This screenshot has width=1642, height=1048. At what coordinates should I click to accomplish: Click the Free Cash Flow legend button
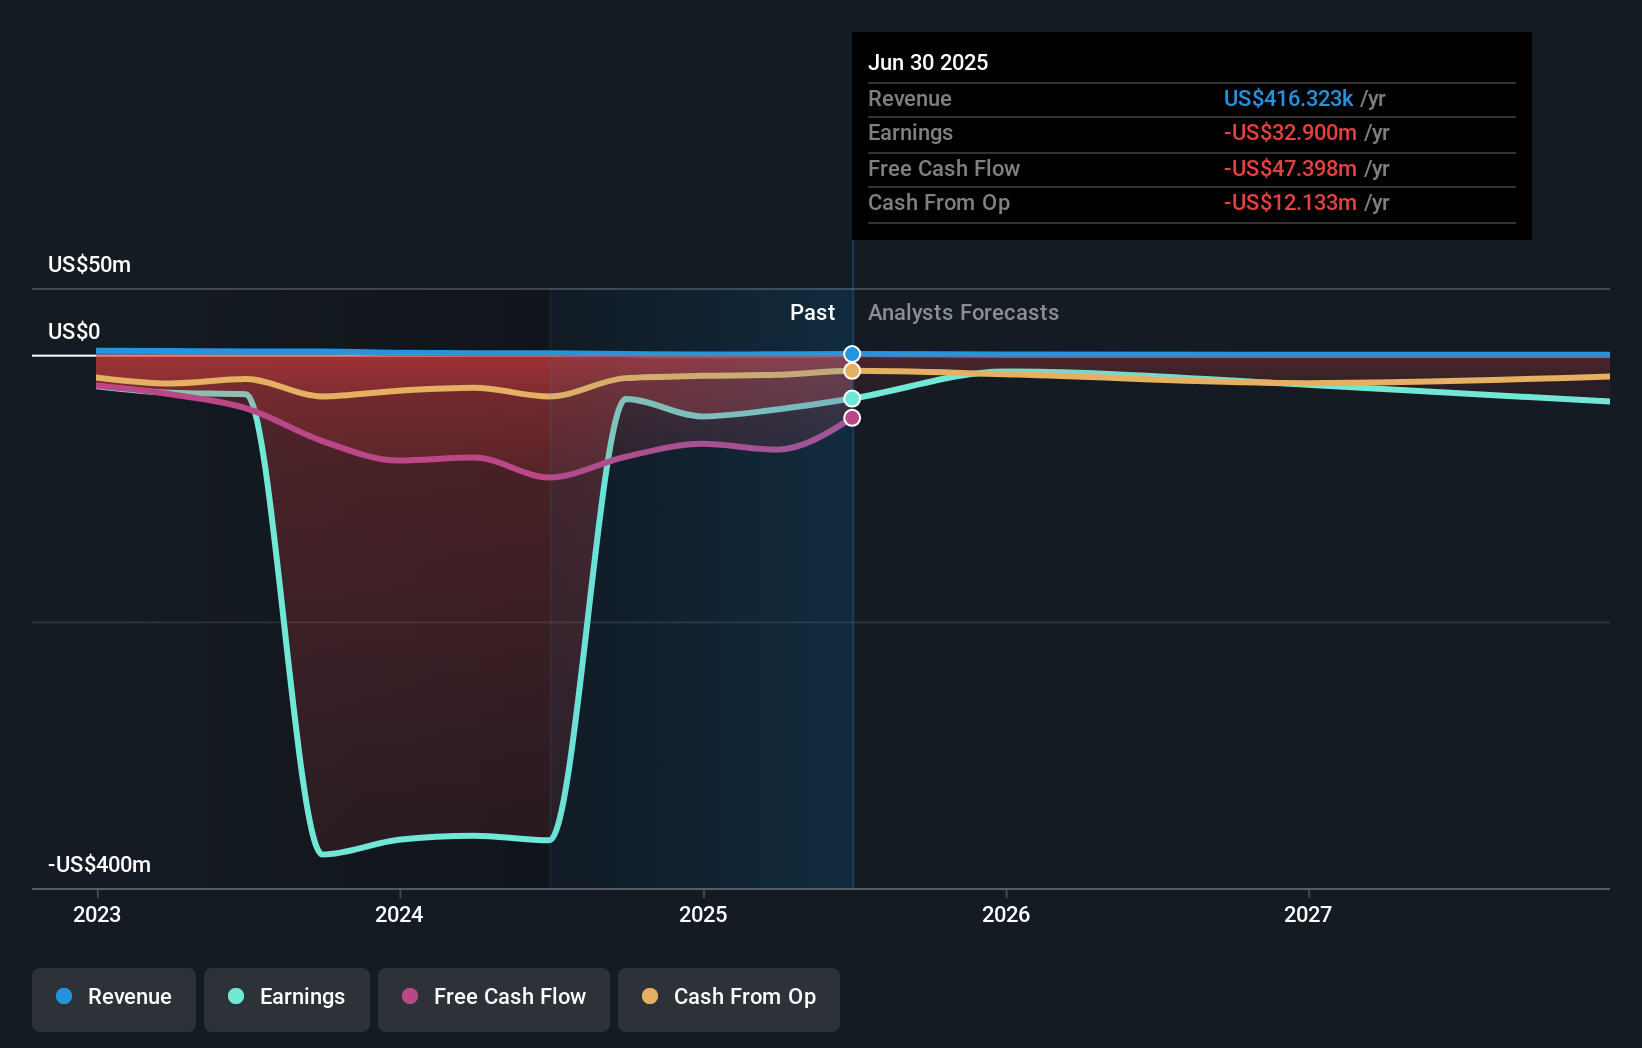(x=494, y=998)
